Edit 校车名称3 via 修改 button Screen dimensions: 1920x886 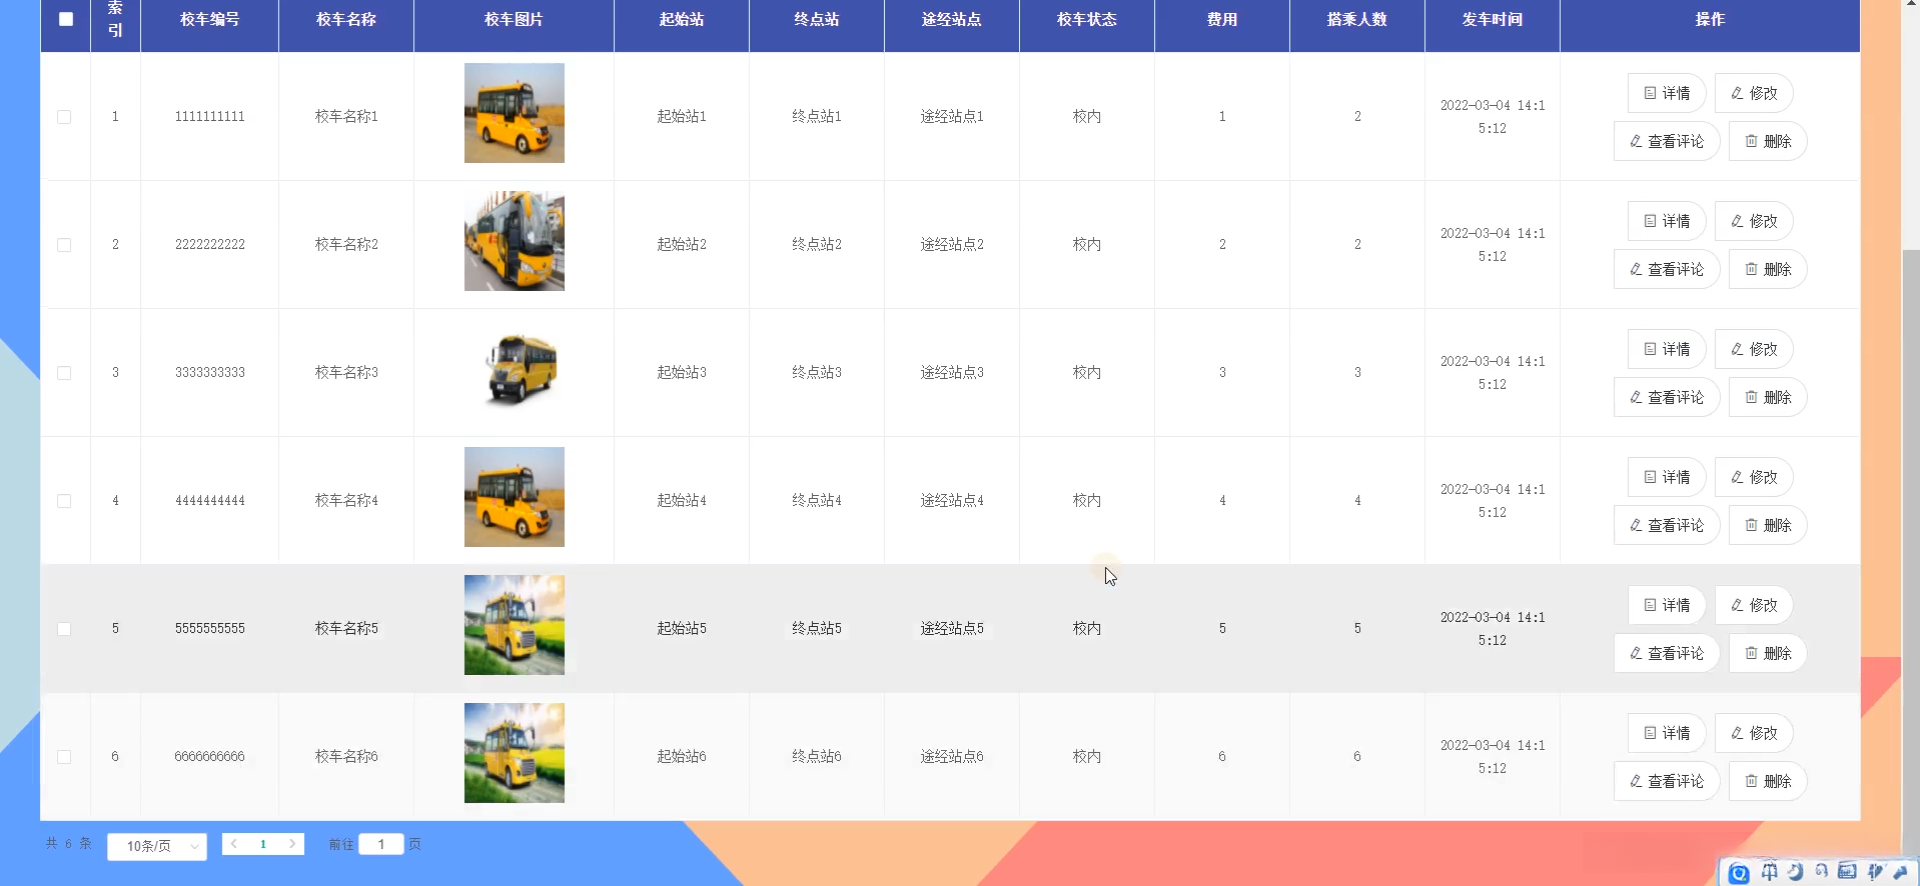click(x=1754, y=349)
